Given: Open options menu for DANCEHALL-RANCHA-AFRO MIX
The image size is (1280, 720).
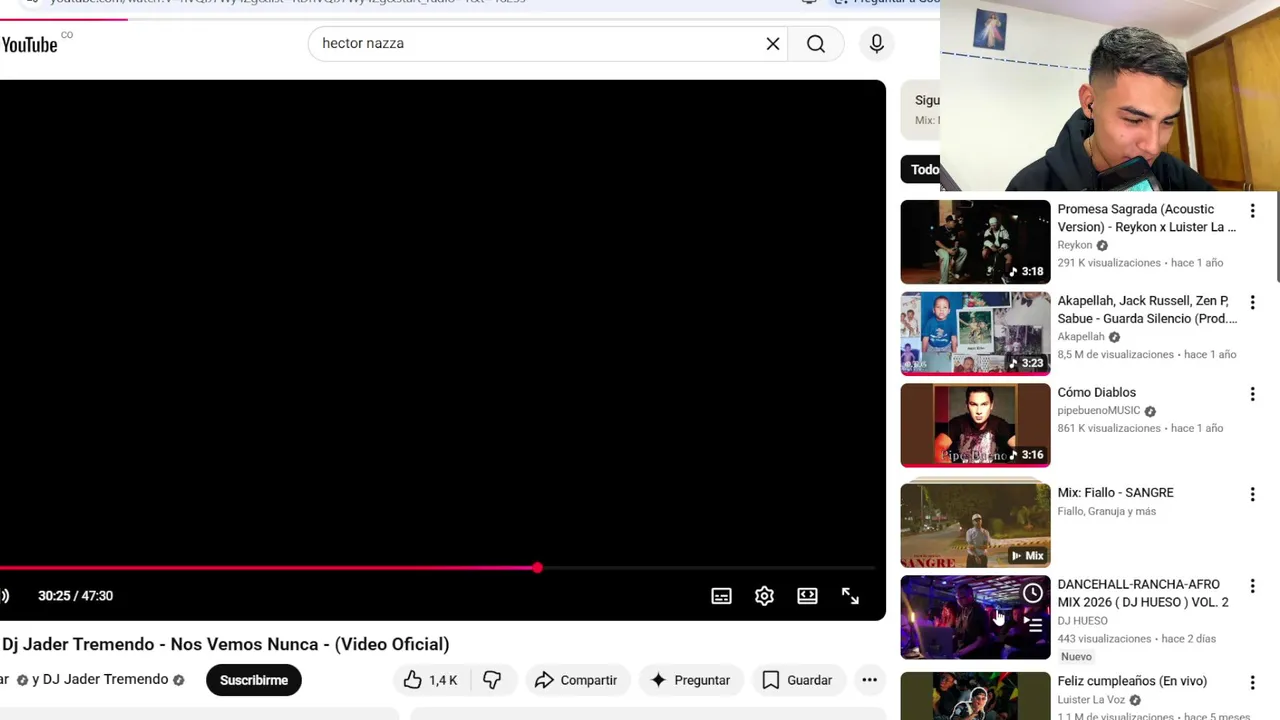Looking at the screenshot, I should [1252, 586].
